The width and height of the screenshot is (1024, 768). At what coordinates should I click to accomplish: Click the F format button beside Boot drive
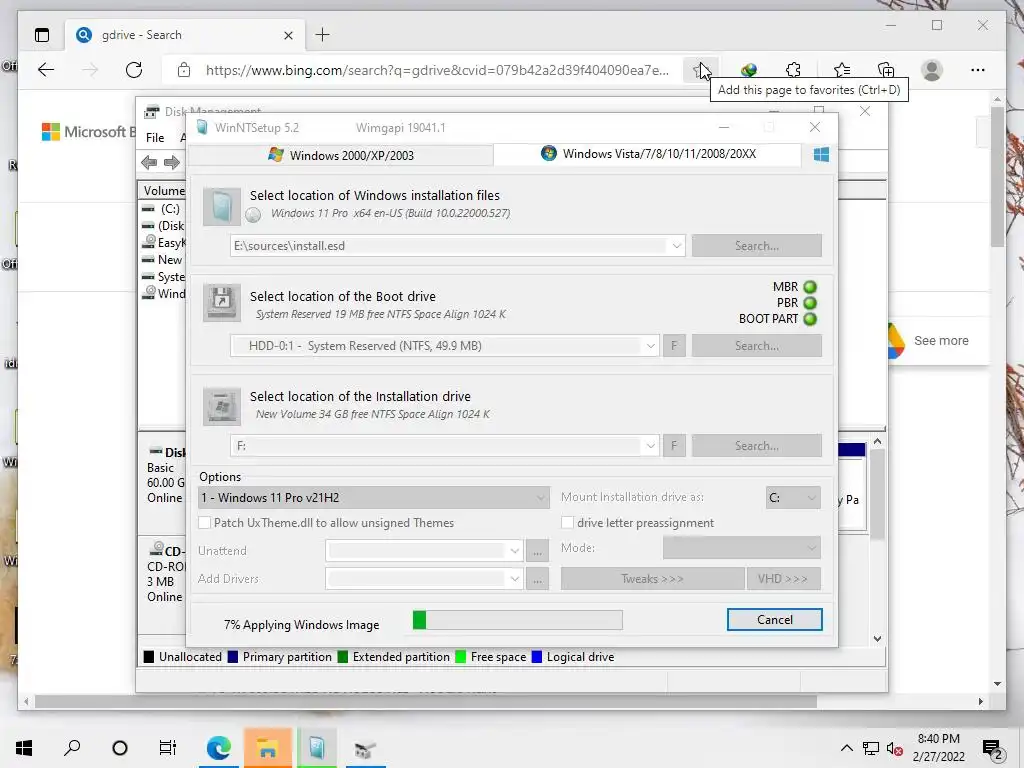pos(674,346)
